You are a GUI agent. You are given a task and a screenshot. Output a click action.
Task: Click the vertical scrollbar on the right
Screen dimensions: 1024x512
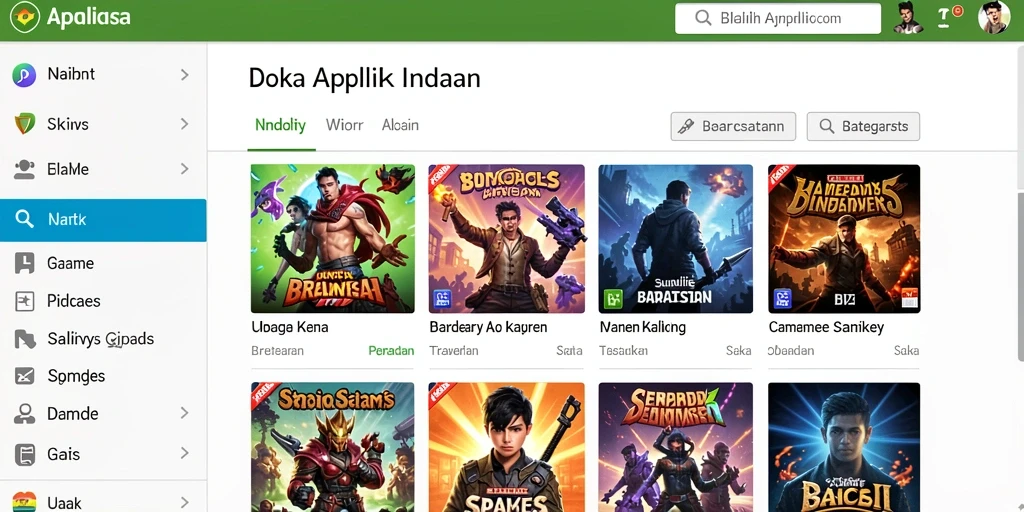click(1020, 277)
